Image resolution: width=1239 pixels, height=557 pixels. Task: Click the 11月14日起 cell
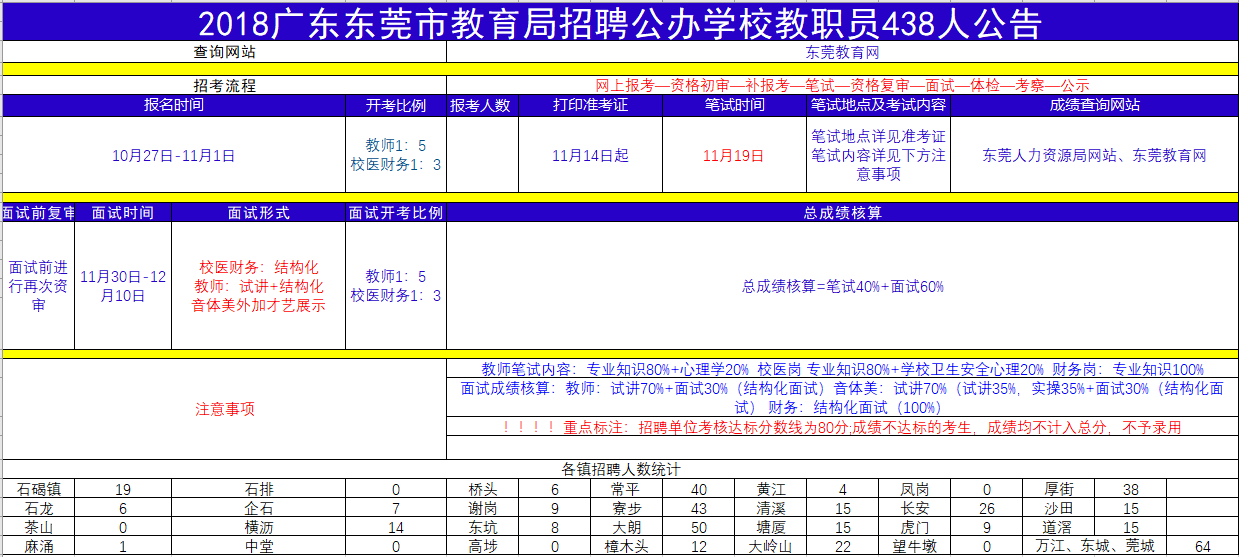[590, 155]
